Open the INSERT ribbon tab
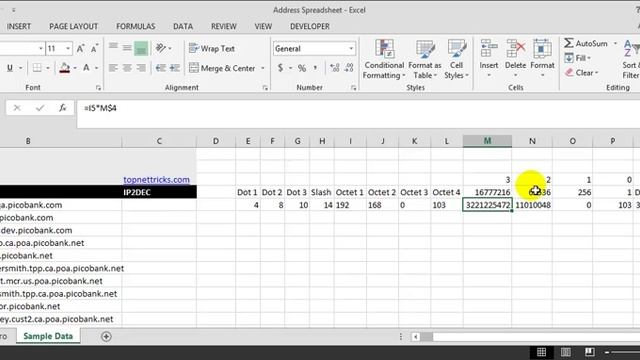This screenshot has width=640, height=360. click(x=18, y=27)
